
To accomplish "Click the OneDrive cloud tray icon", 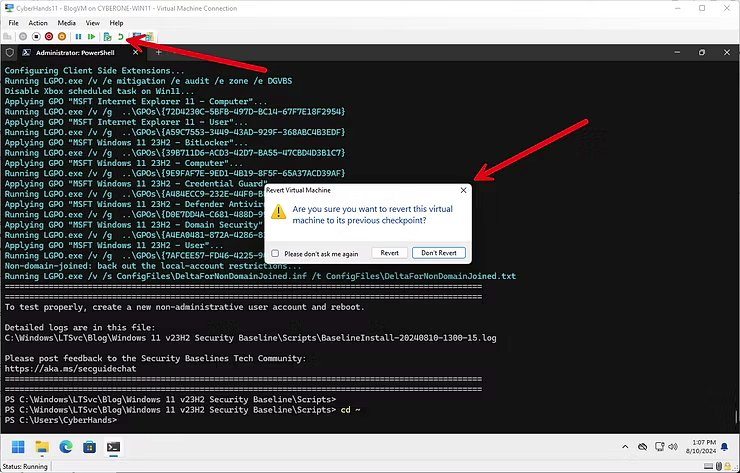I will pos(642,447).
